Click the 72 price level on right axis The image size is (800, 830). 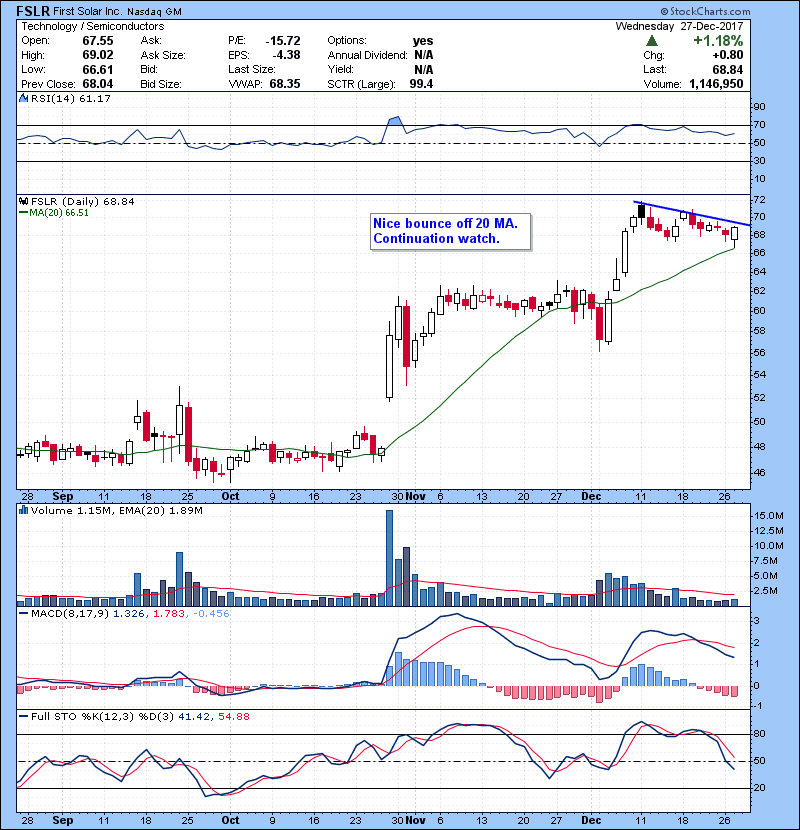pyautogui.click(x=759, y=200)
